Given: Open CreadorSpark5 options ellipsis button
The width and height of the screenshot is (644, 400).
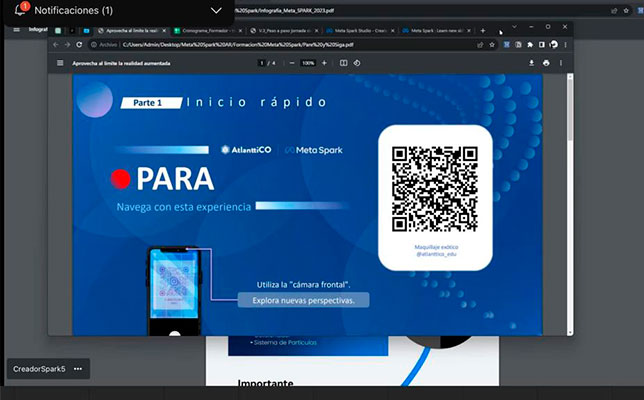Looking at the screenshot, I should click(x=77, y=369).
